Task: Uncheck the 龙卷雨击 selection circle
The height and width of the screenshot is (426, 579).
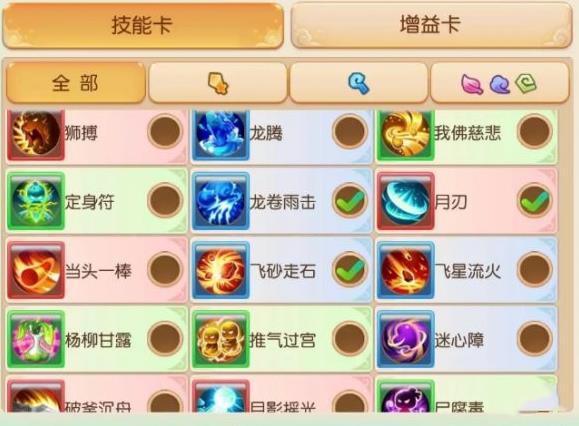Action: 350,201
